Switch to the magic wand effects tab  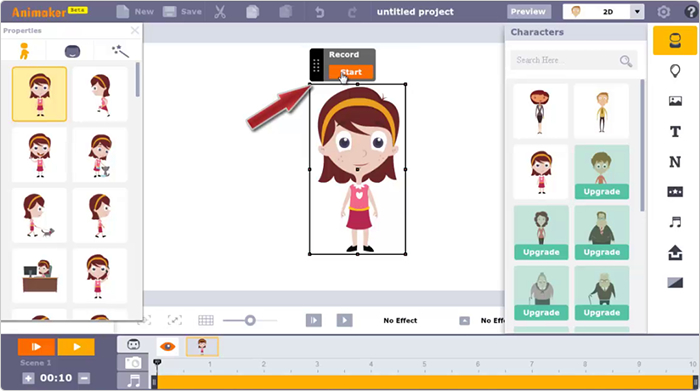click(x=120, y=51)
